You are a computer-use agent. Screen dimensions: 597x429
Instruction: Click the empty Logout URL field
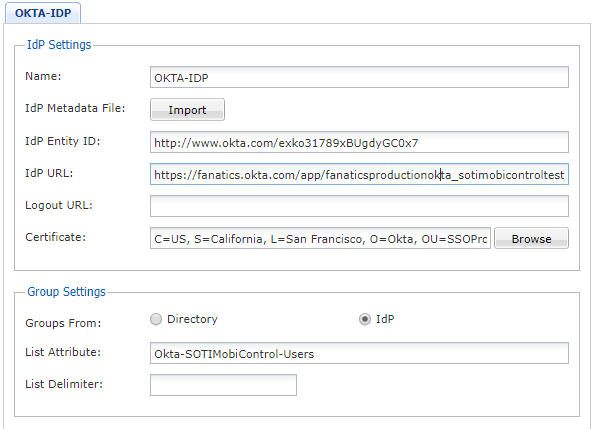click(x=359, y=206)
